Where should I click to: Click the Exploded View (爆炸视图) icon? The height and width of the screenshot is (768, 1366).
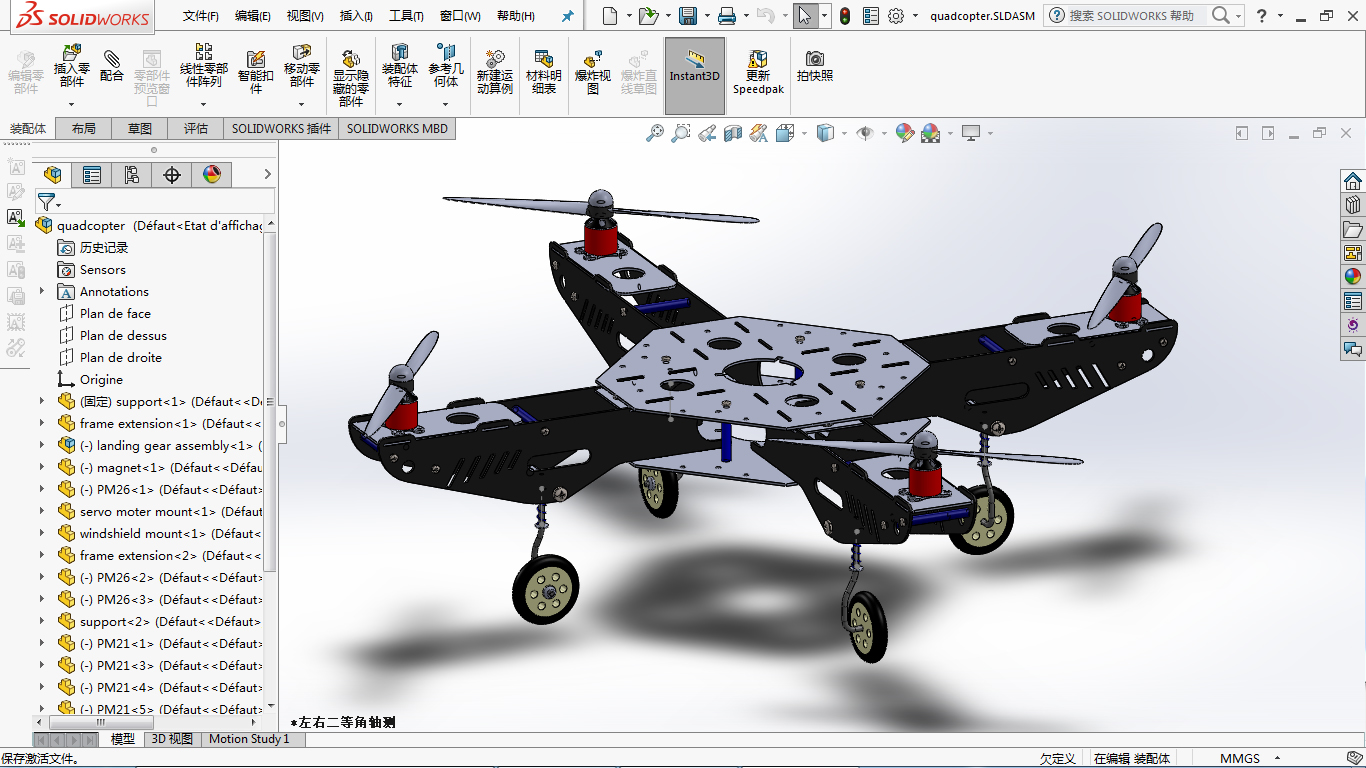593,72
